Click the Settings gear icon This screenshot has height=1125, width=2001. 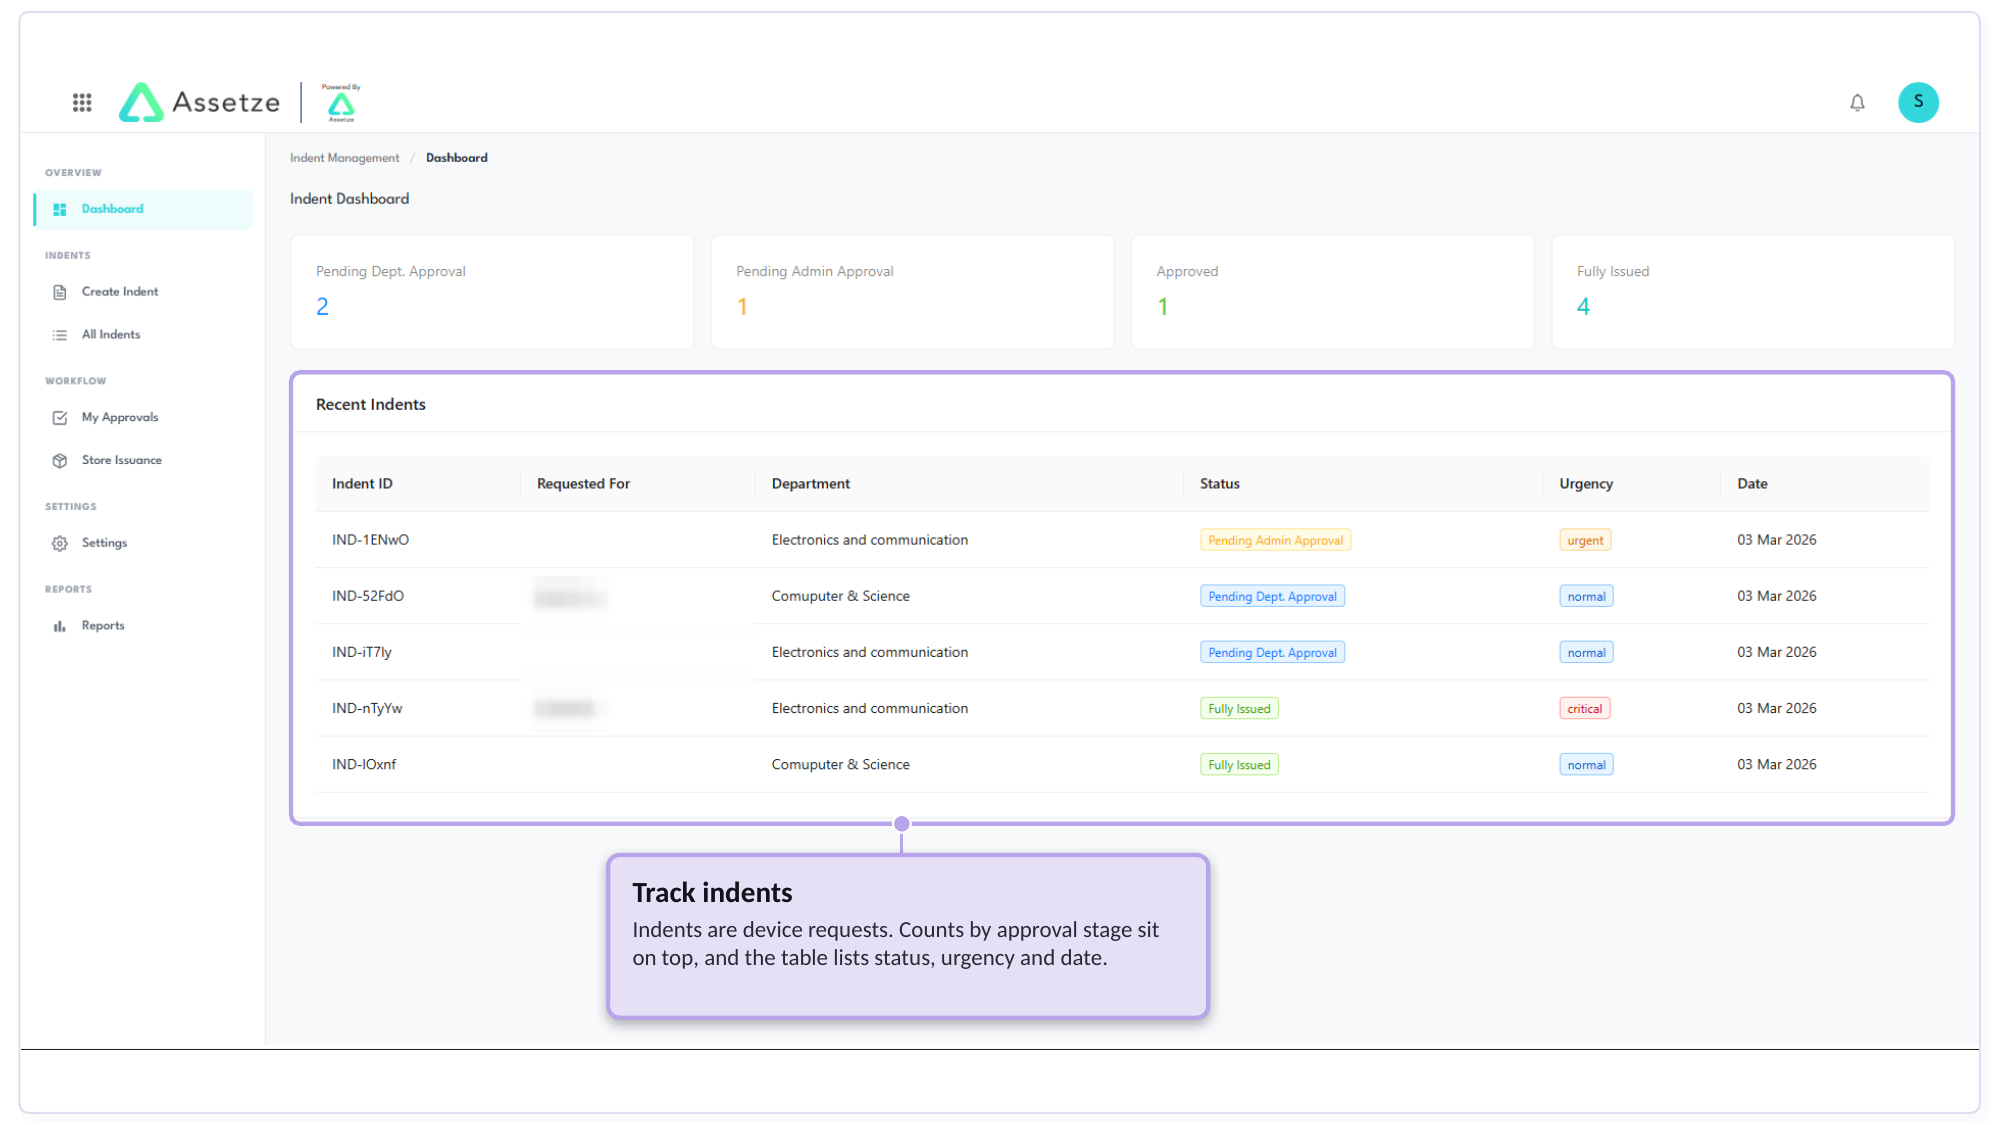pos(60,543)
